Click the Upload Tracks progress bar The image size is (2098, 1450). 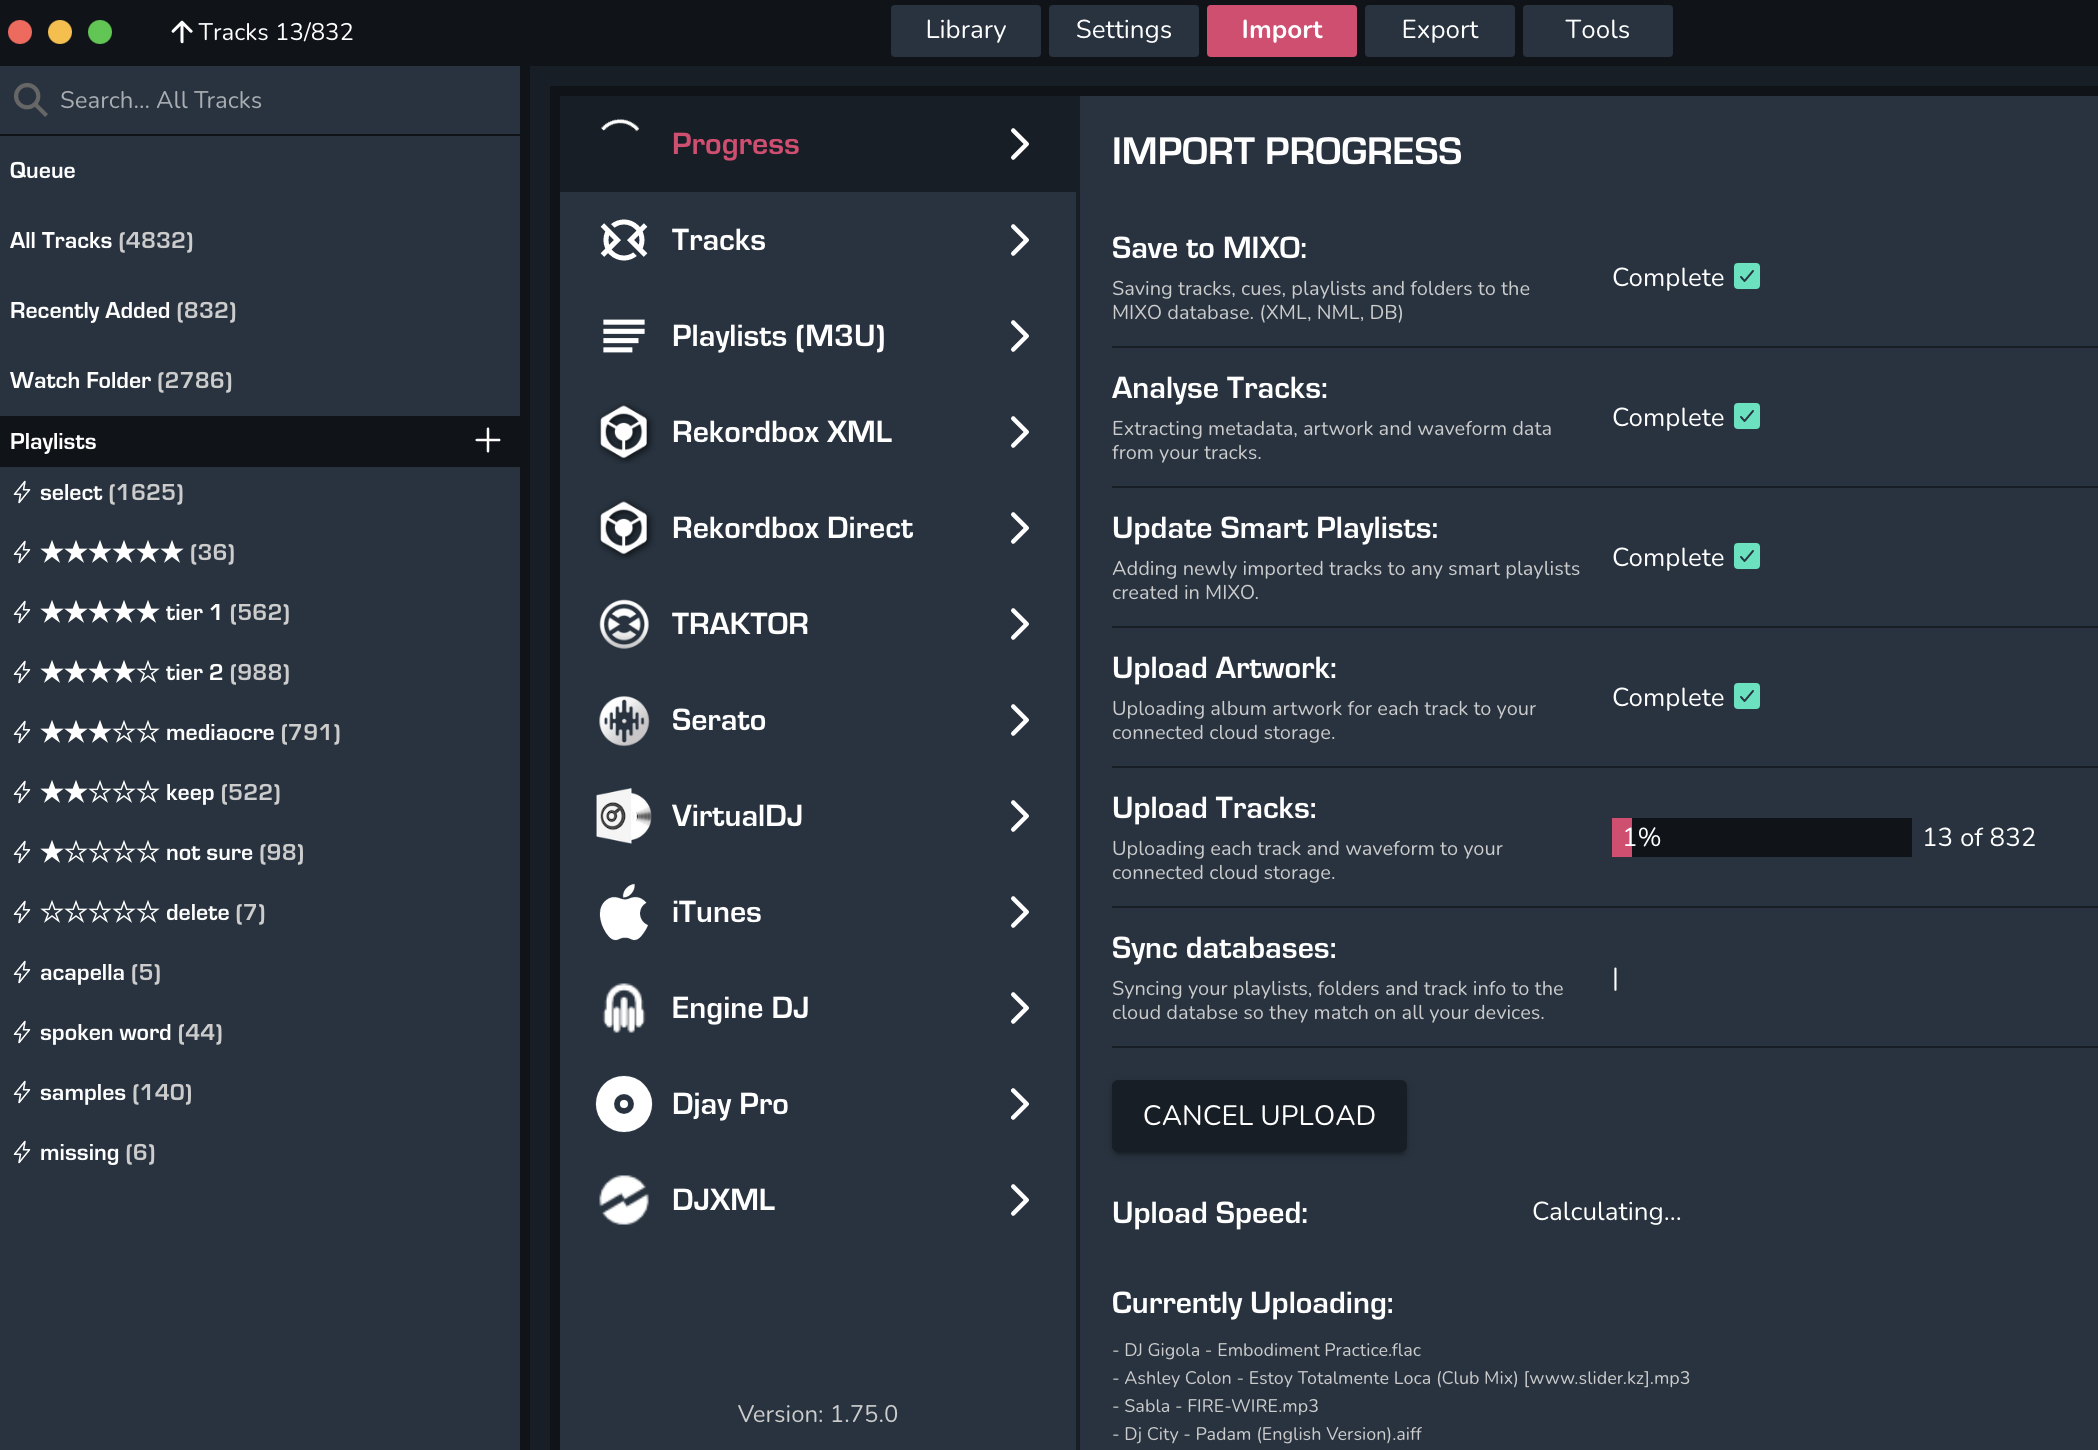1762,837
